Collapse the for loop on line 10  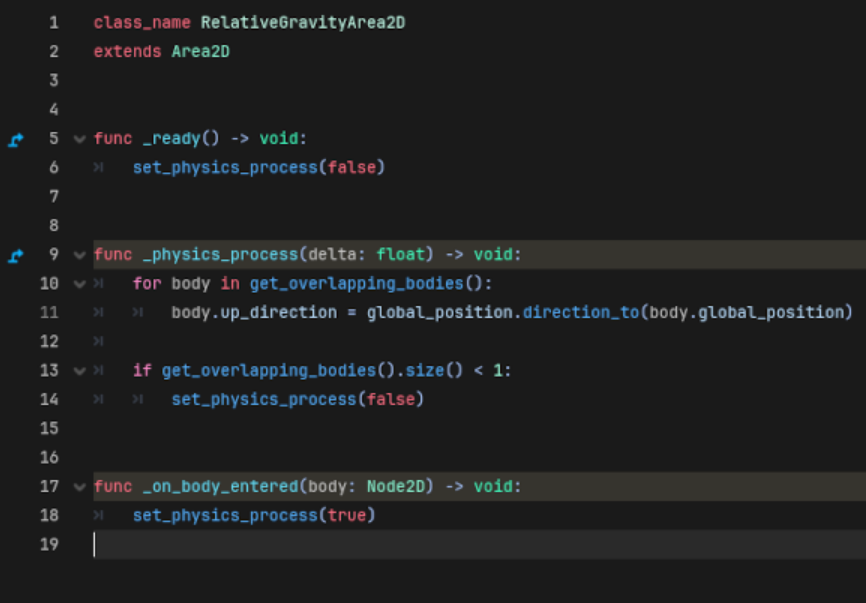click(79, 284)
